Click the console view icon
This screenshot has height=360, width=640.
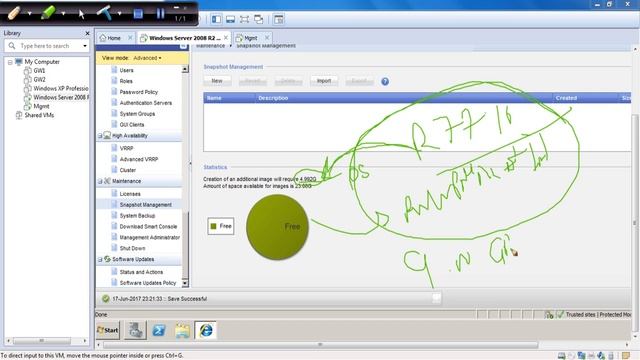pos(279,19)
